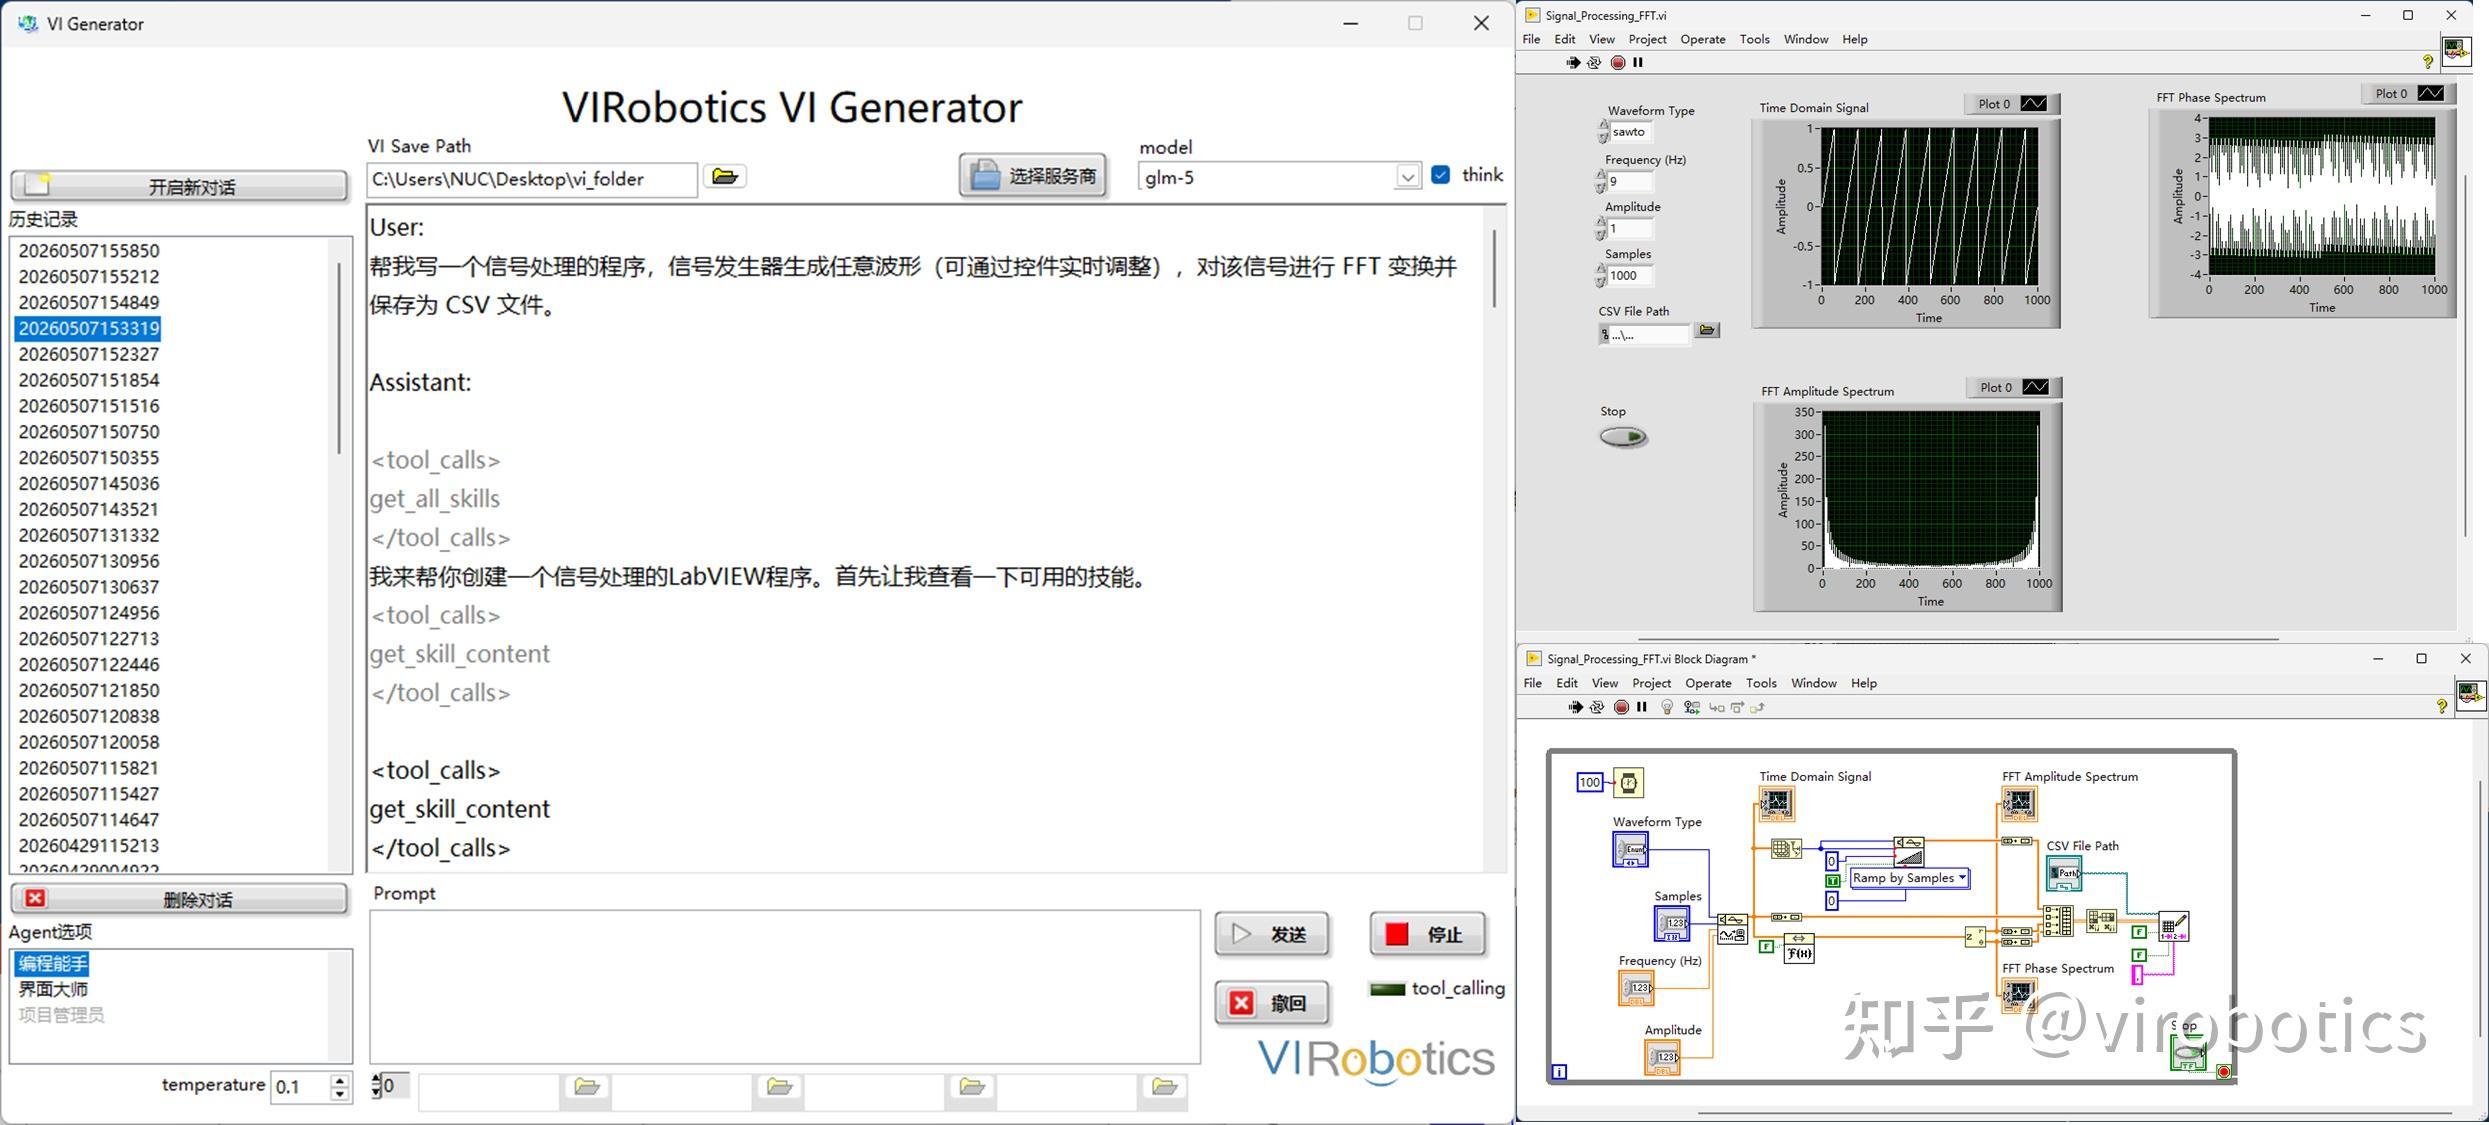The width and height of the screenshot is (2489, 1125).
Task: Select the Write Delimited Spreadsheet node
Action: (x=2173, y=926)
